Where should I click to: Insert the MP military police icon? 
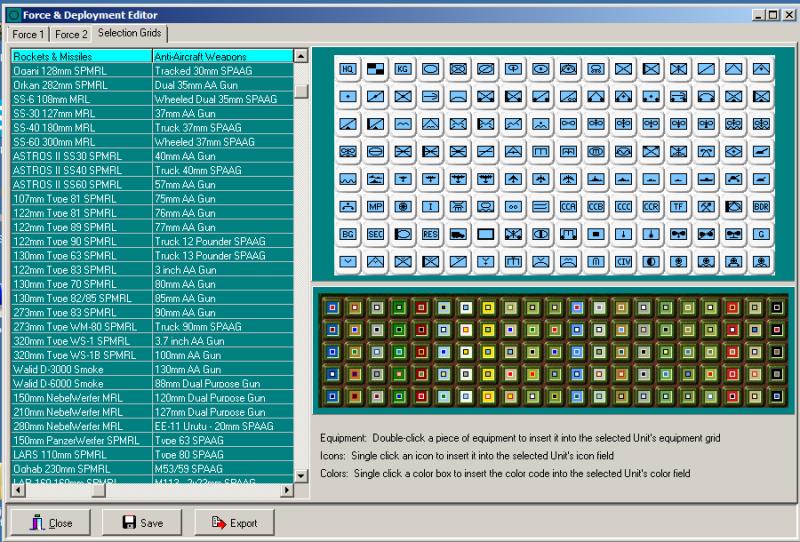(375, 207)
